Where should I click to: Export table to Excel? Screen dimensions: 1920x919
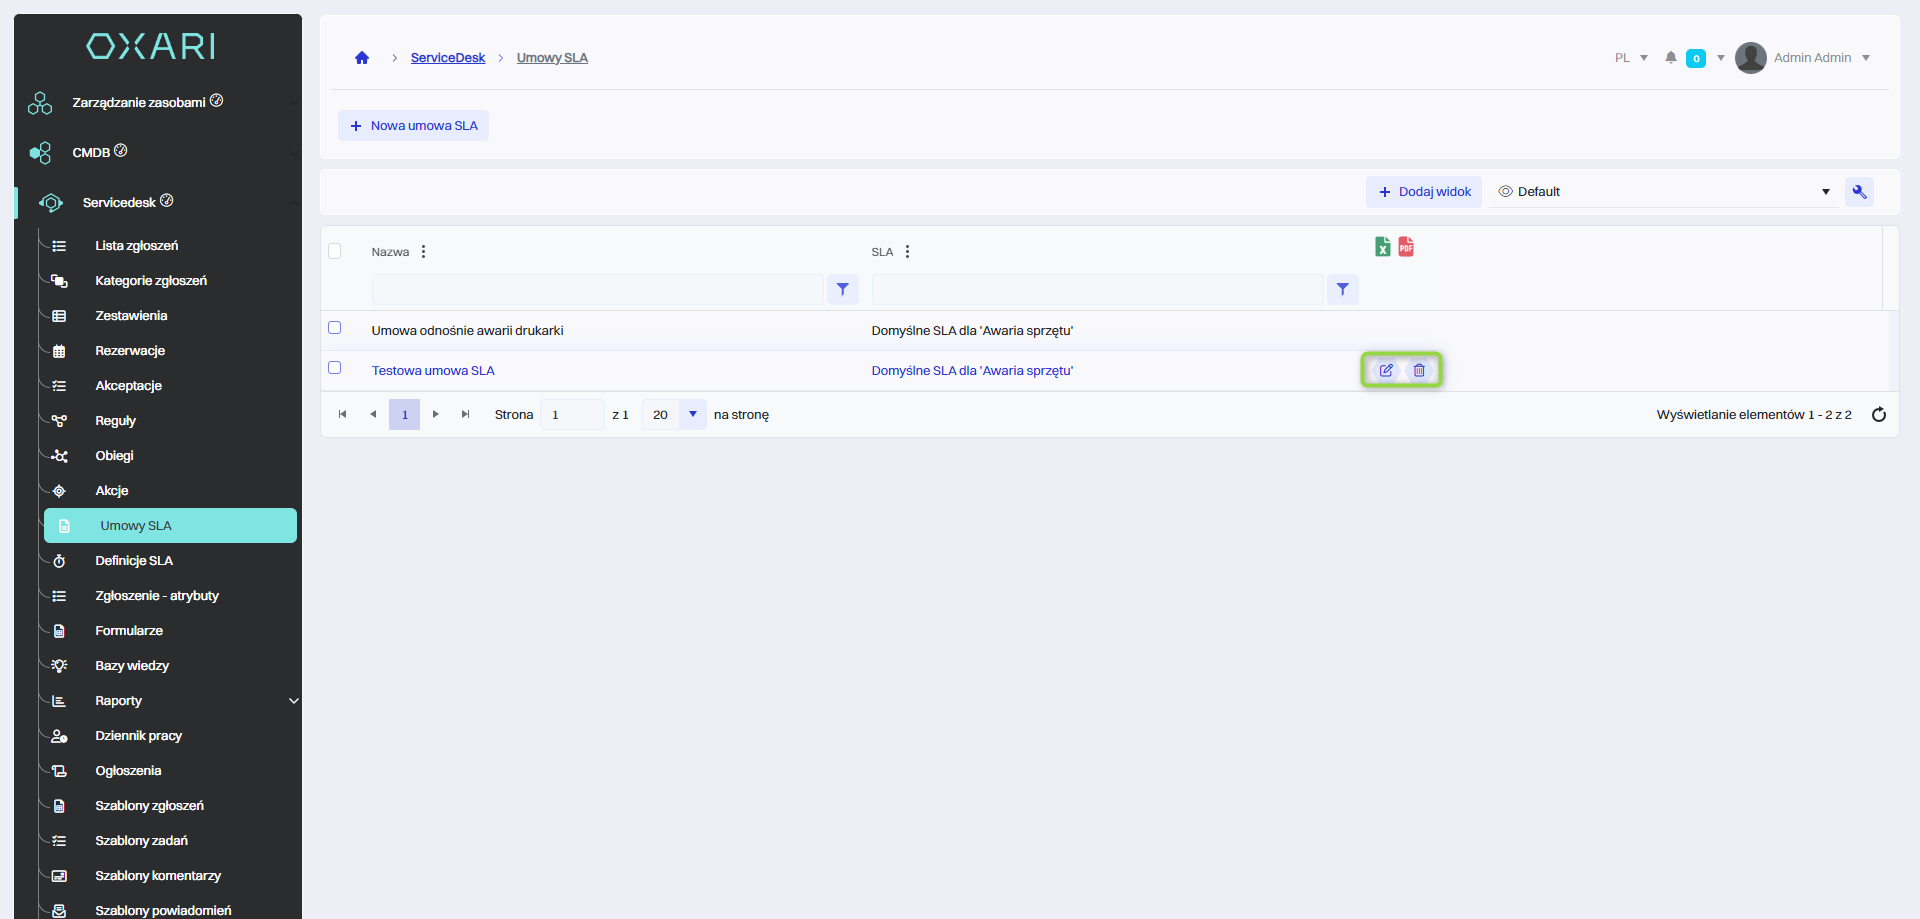[x=1382, y=247]
